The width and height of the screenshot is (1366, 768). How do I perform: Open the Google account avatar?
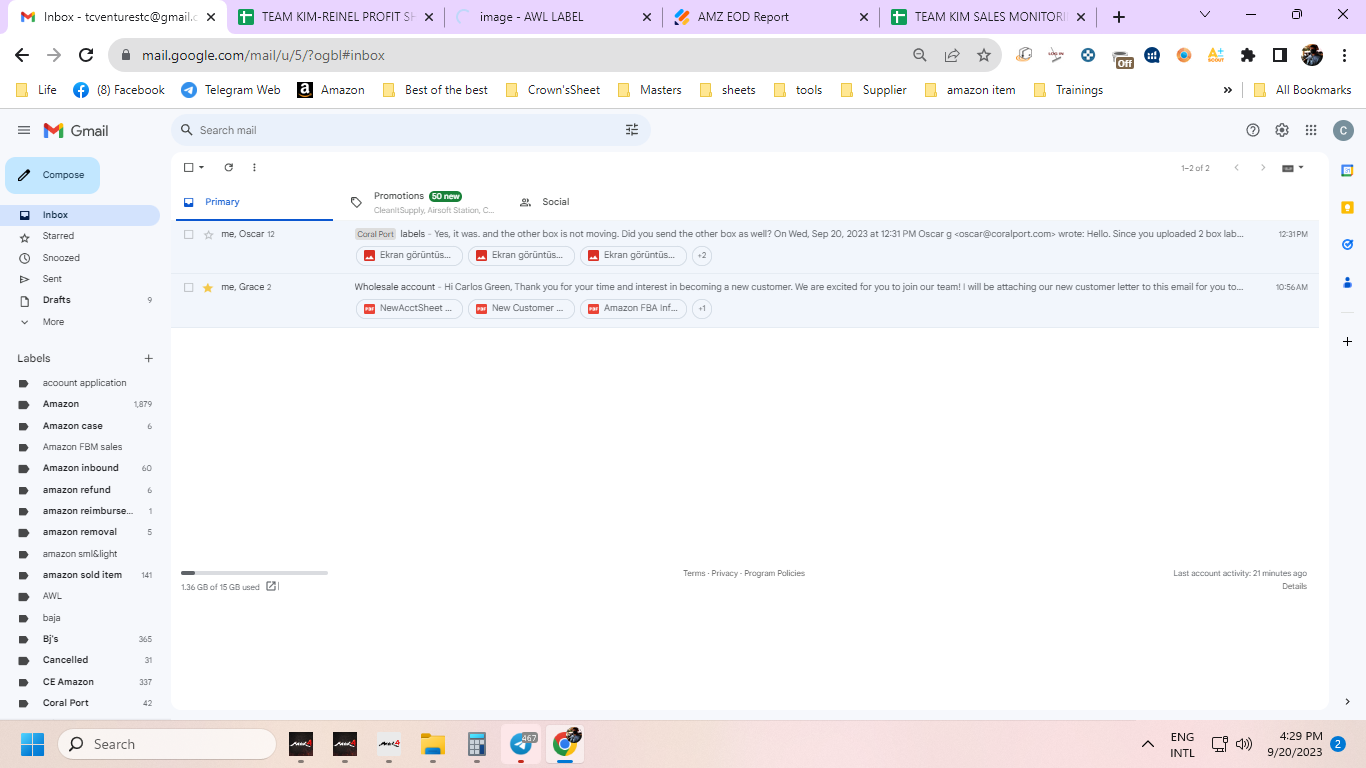[x=1343, y=130]
